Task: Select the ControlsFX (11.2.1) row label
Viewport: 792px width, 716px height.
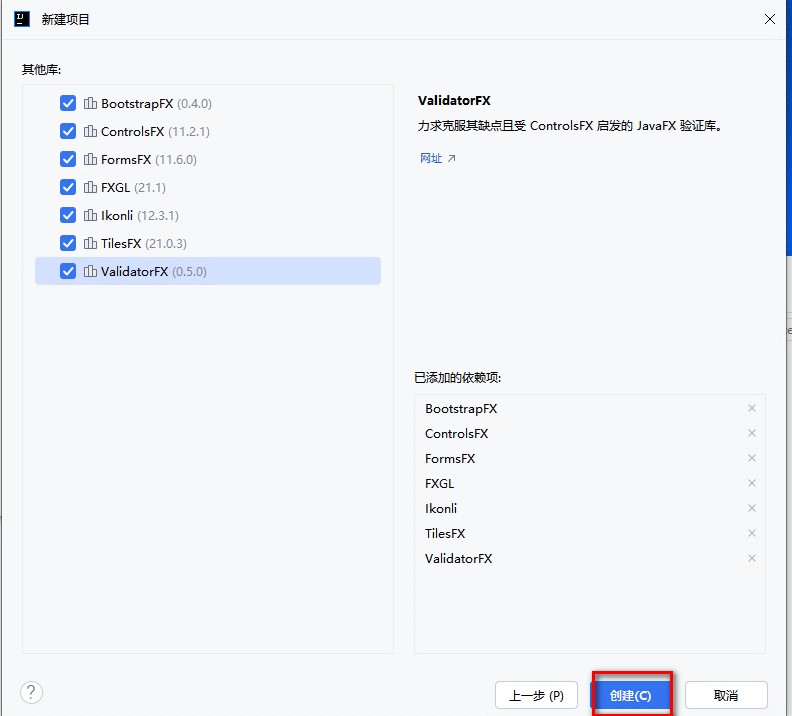Action: point(155,131)
